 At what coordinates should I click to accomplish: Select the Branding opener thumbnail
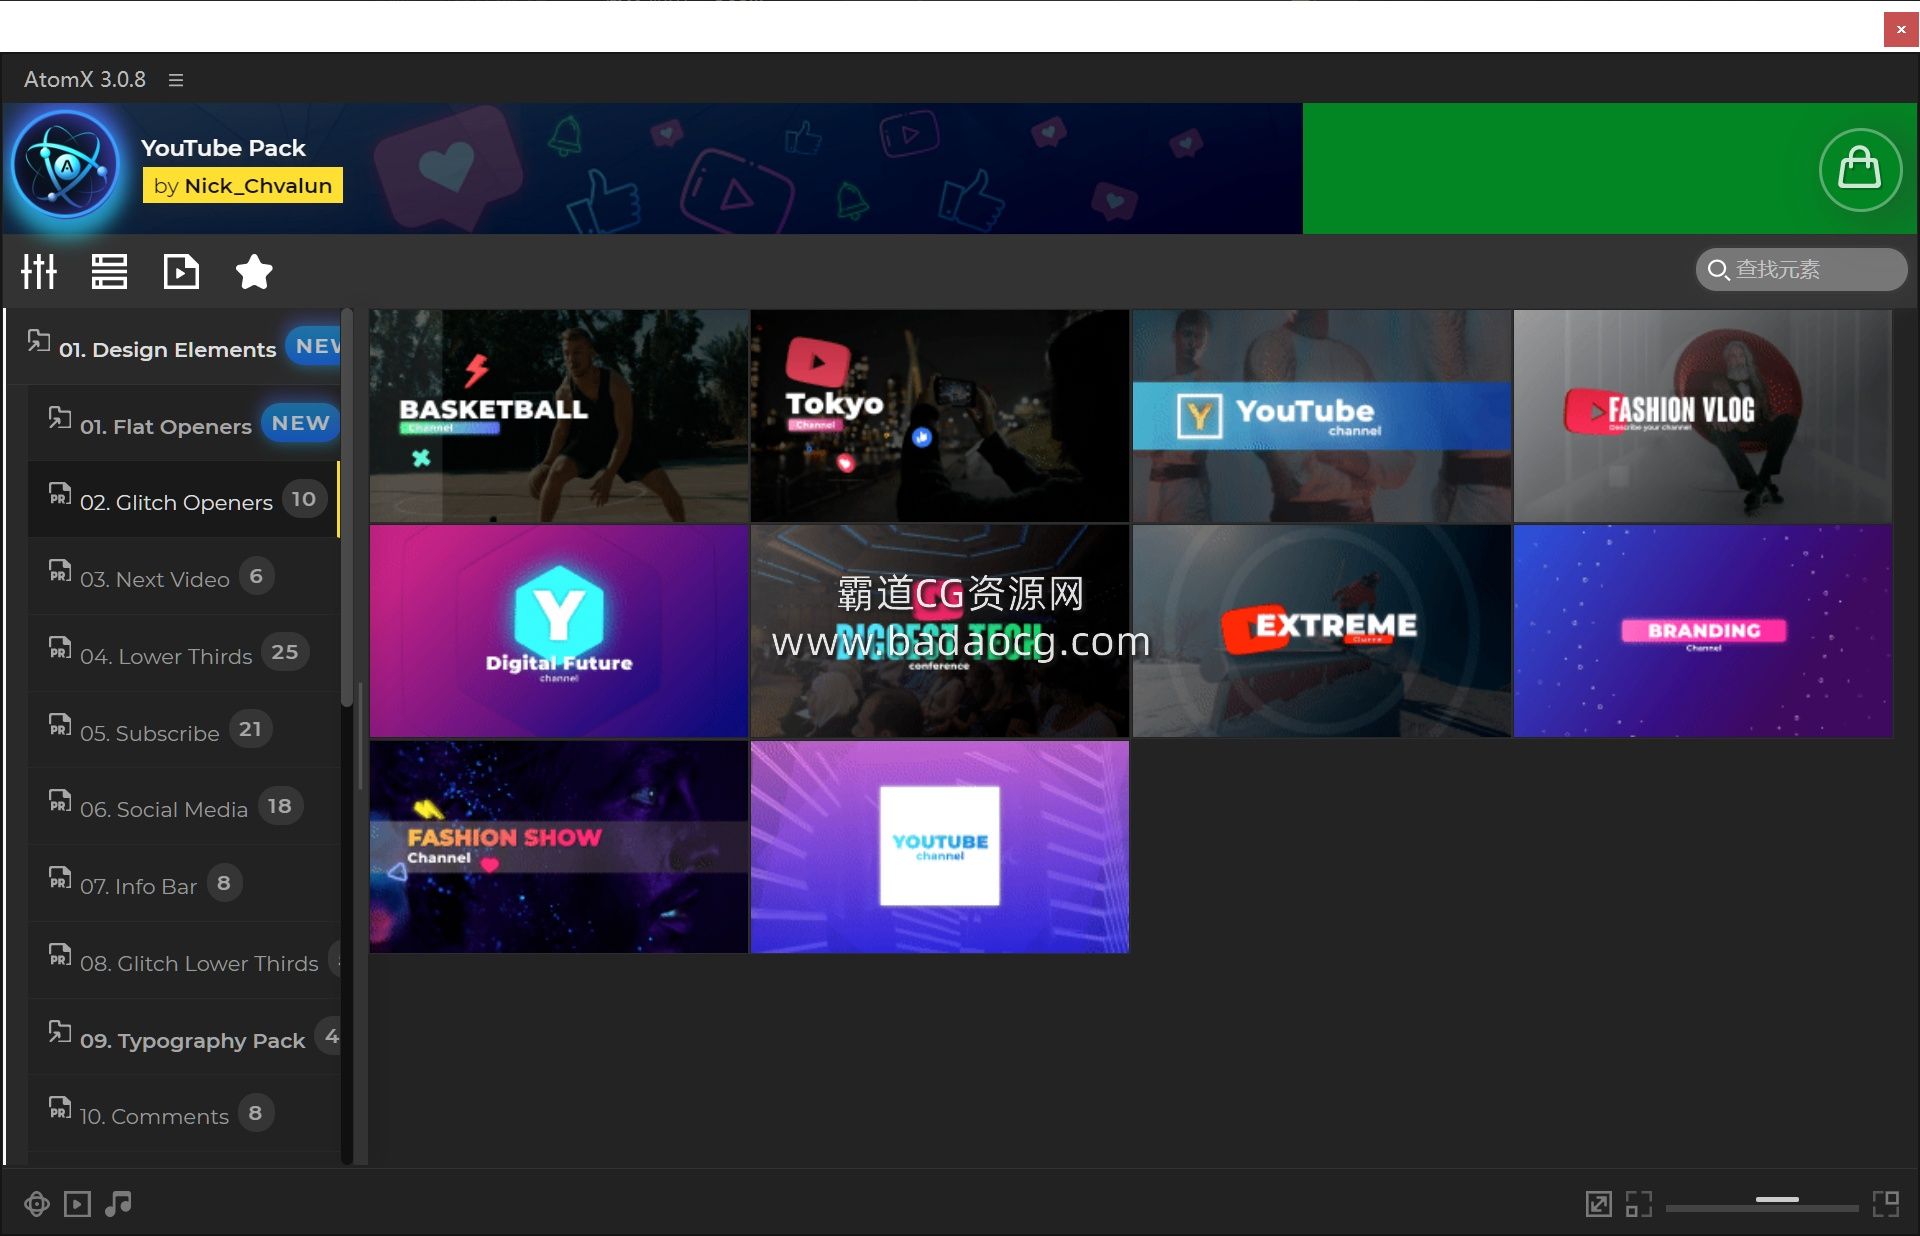tap(1702, 631)
